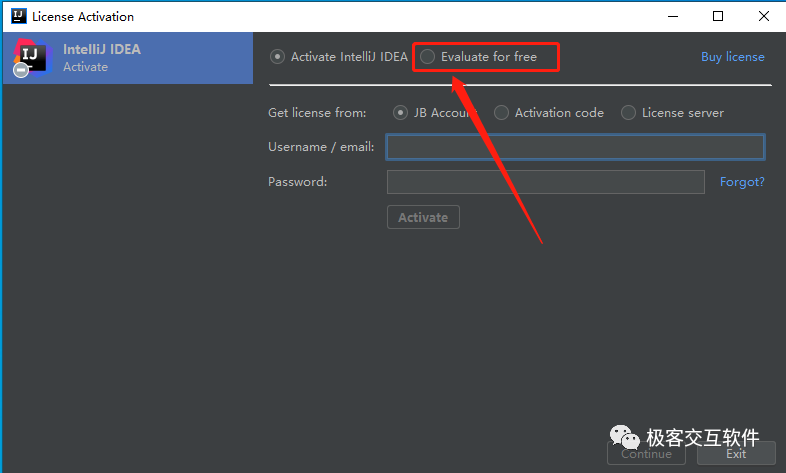786x473 pixels.
Task: Close the License Activation window
Action: tap(763, 17)
